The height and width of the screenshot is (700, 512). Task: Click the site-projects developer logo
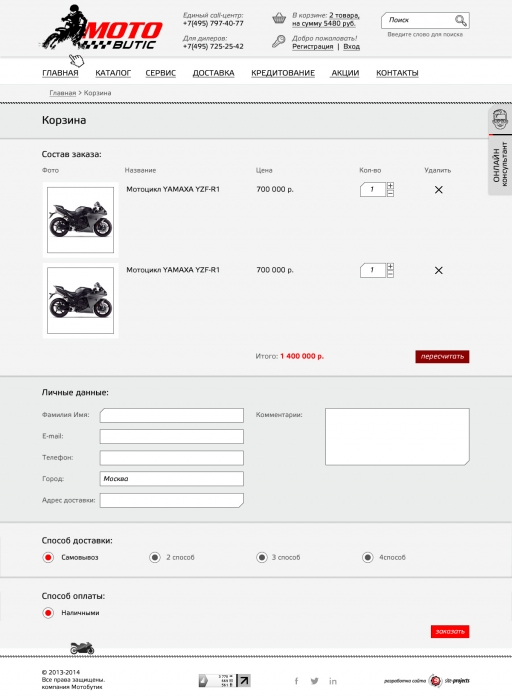point(449,681)
